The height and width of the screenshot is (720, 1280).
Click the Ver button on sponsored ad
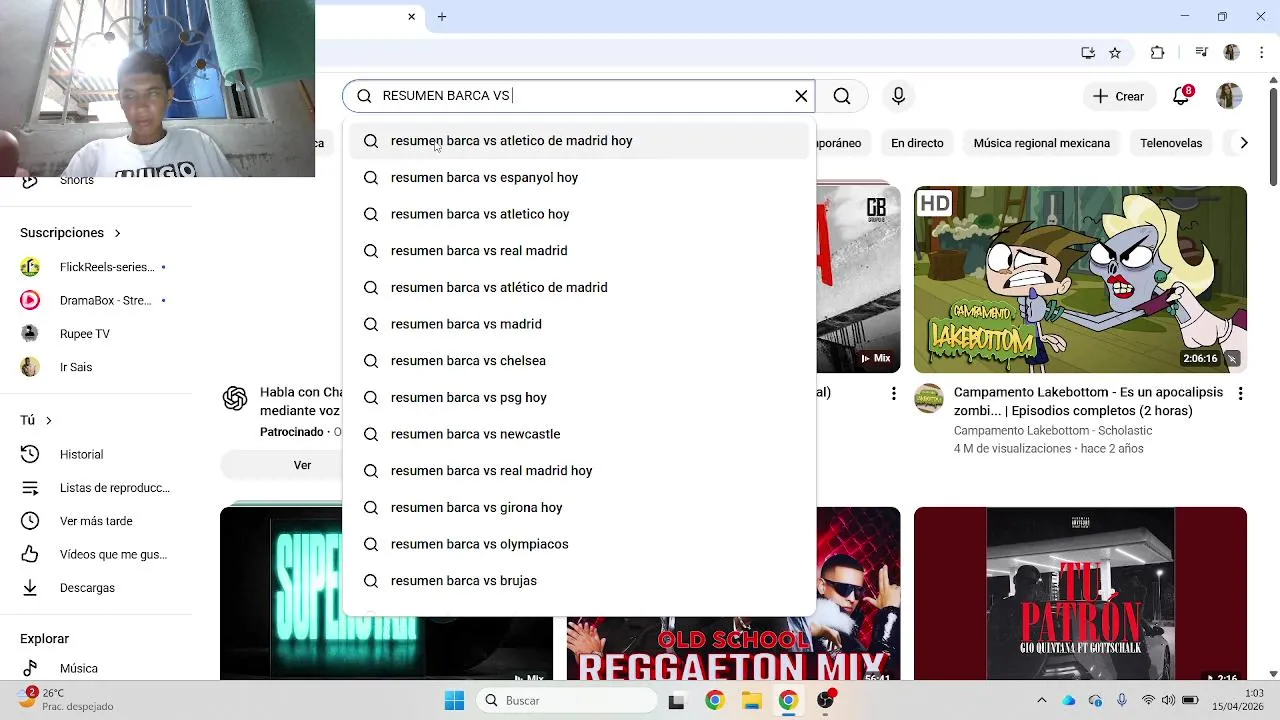click(x=302, y=465)
